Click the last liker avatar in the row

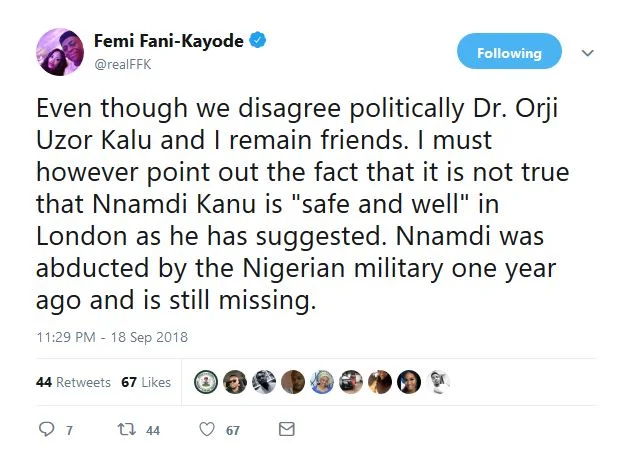click(440, 381)
